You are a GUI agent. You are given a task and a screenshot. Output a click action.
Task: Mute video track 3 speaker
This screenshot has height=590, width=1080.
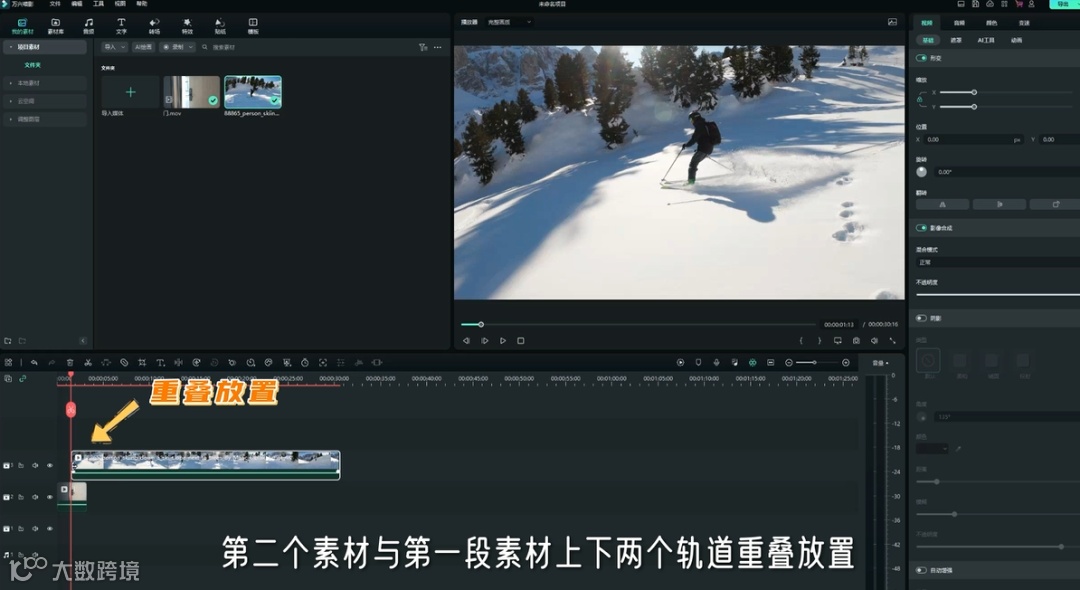35,465
